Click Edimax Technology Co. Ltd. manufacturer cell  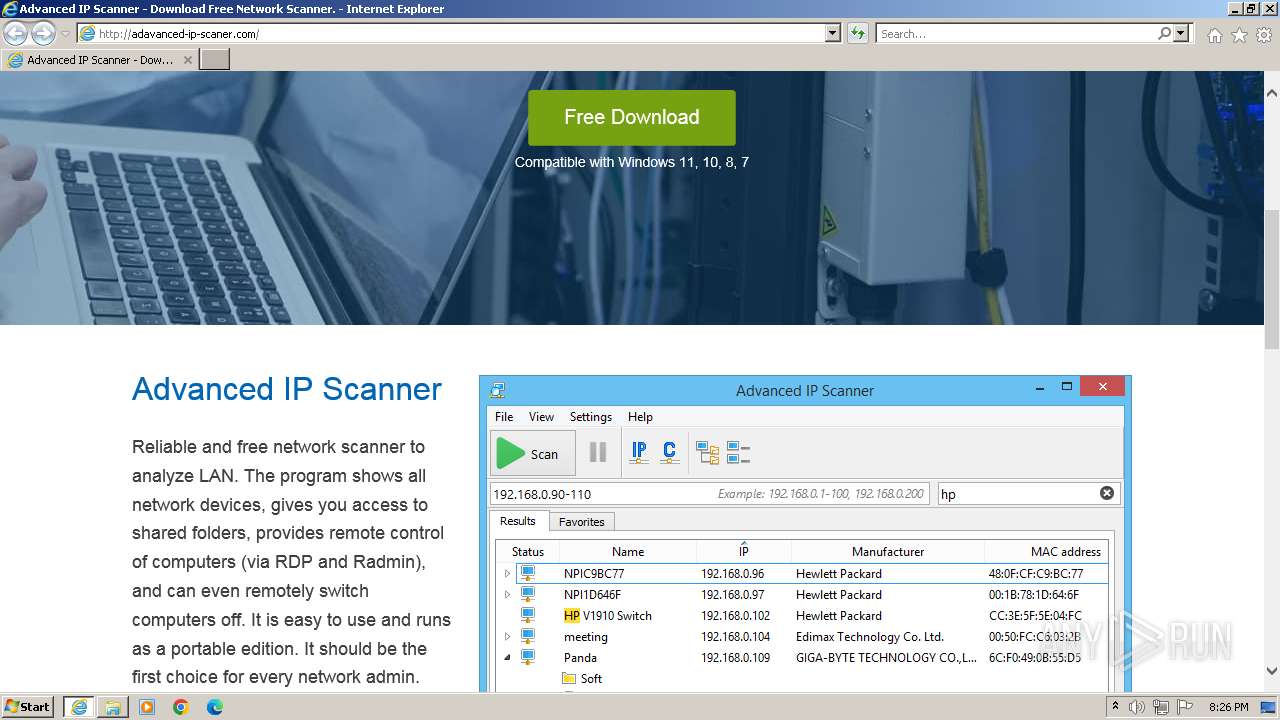point(870,637)
